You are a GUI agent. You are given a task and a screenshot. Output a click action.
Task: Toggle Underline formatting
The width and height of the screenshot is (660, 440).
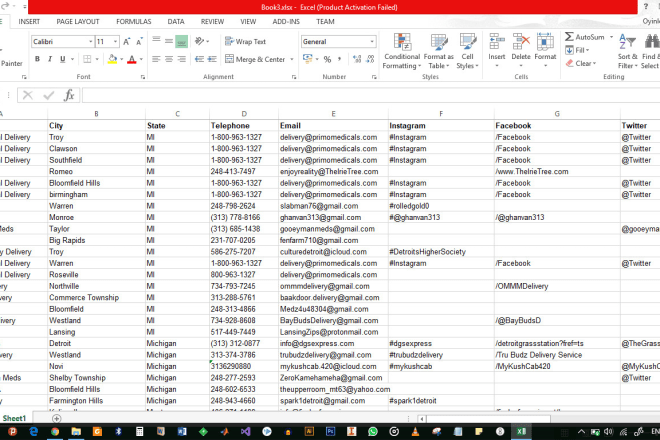(x=62, y=59)
